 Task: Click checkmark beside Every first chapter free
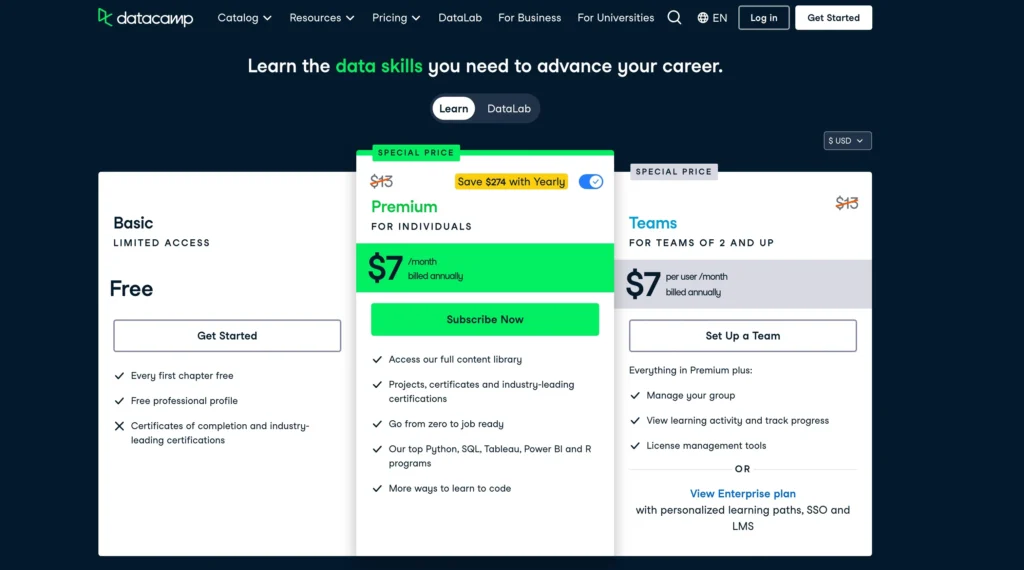[119, 375]
